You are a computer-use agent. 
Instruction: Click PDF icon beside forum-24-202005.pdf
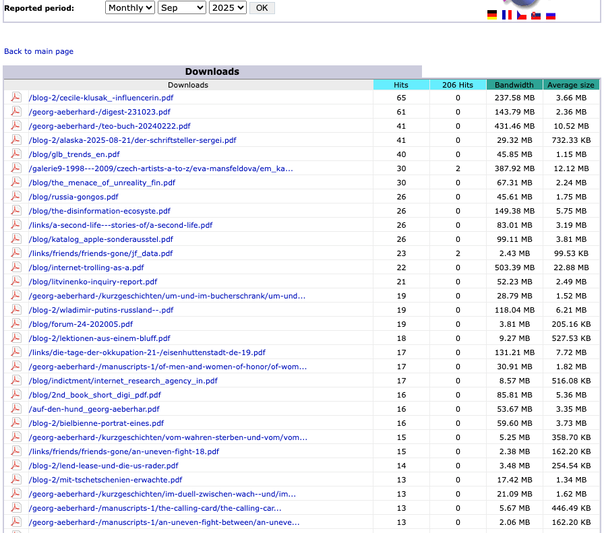tap(16, 324)
